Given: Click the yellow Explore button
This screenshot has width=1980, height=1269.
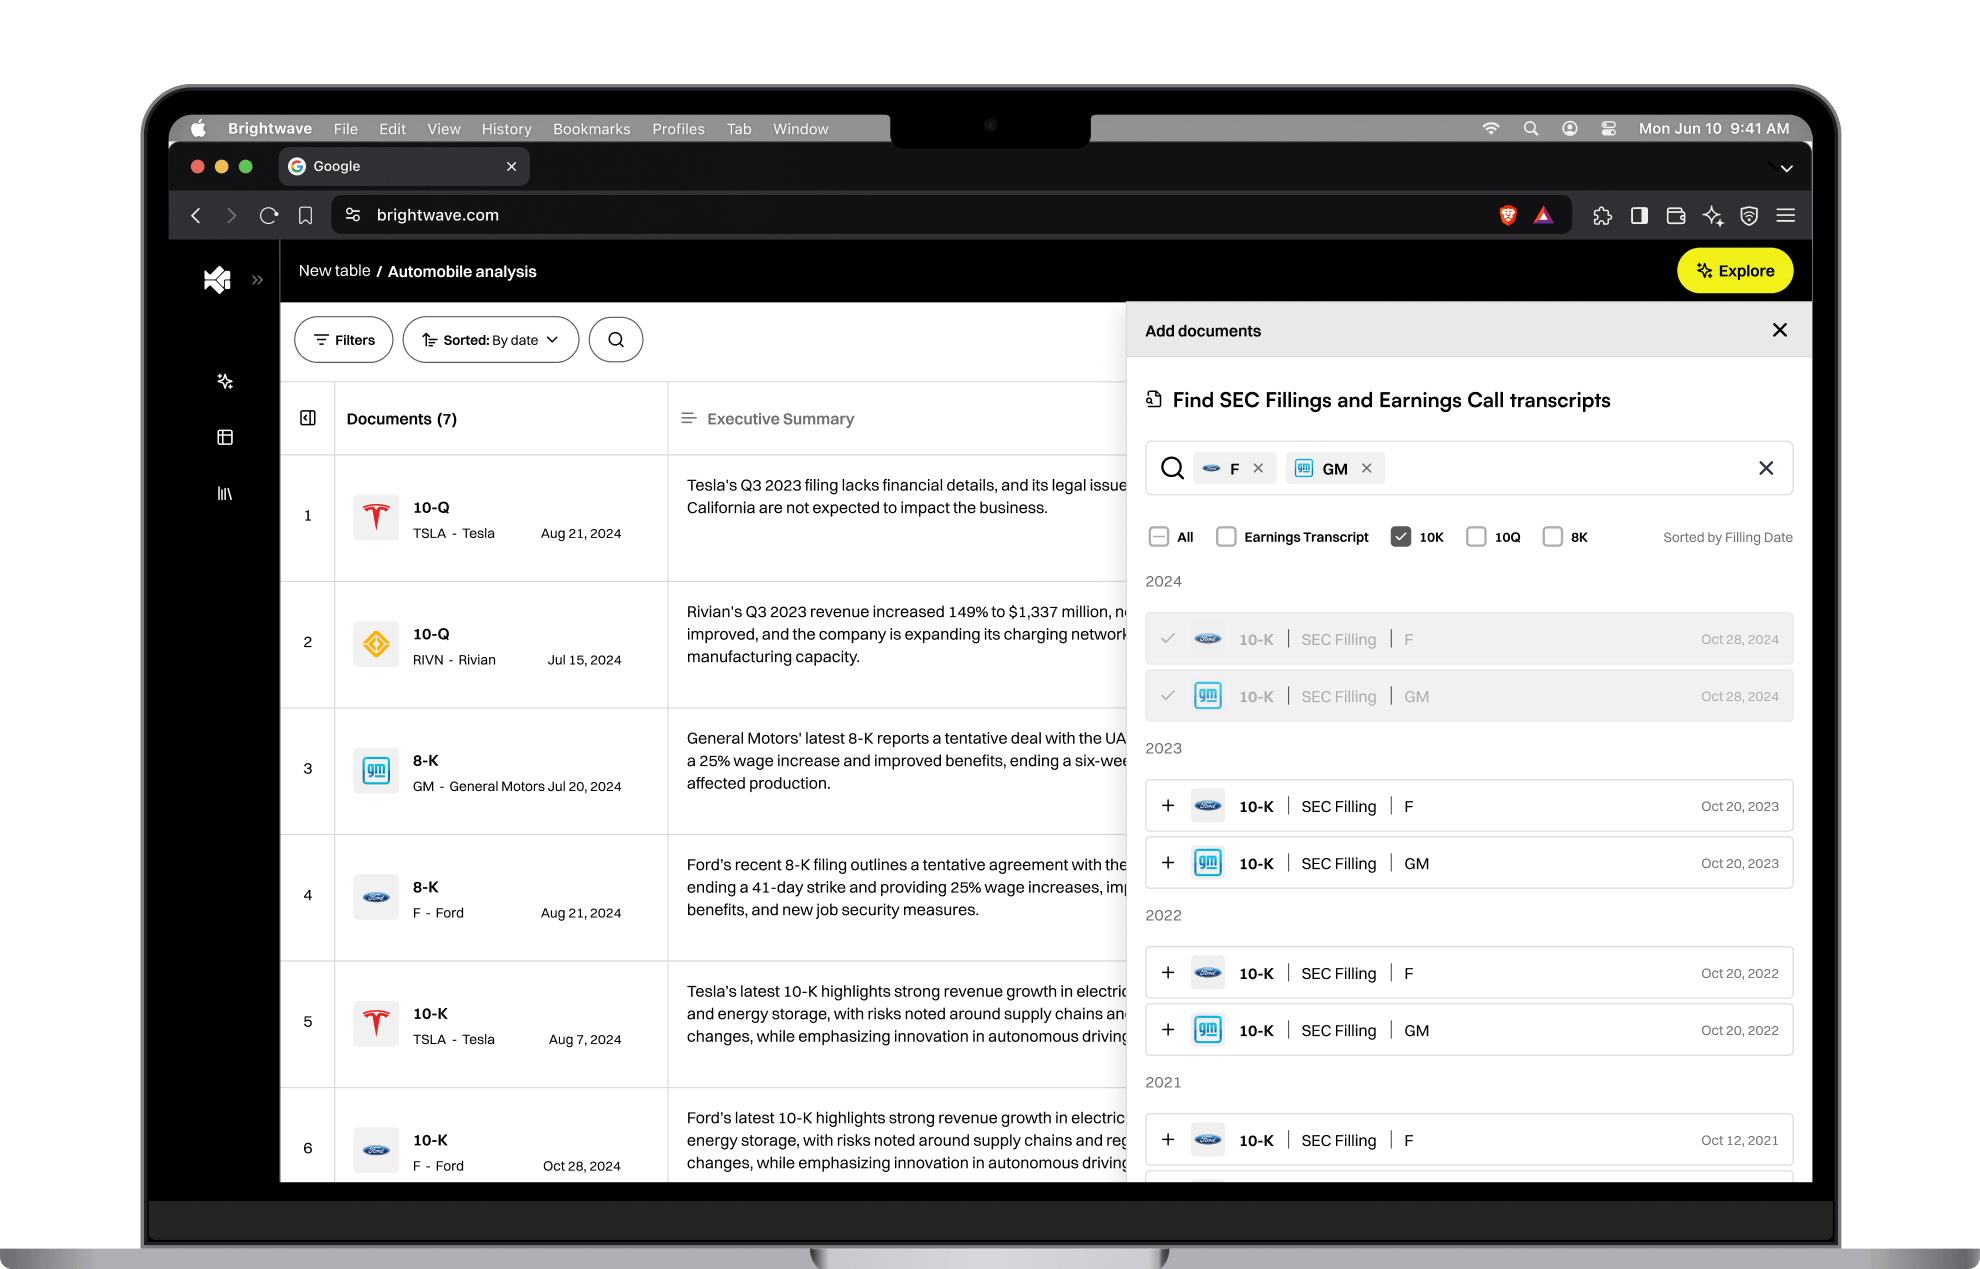Looking at the screenshot, I should [1734, 271].
